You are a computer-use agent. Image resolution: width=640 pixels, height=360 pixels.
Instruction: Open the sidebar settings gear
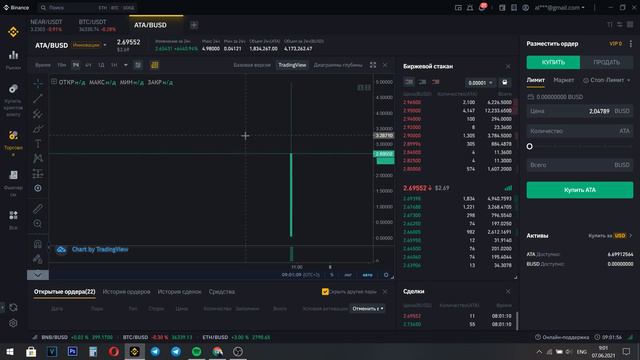[x=13, y=323]
